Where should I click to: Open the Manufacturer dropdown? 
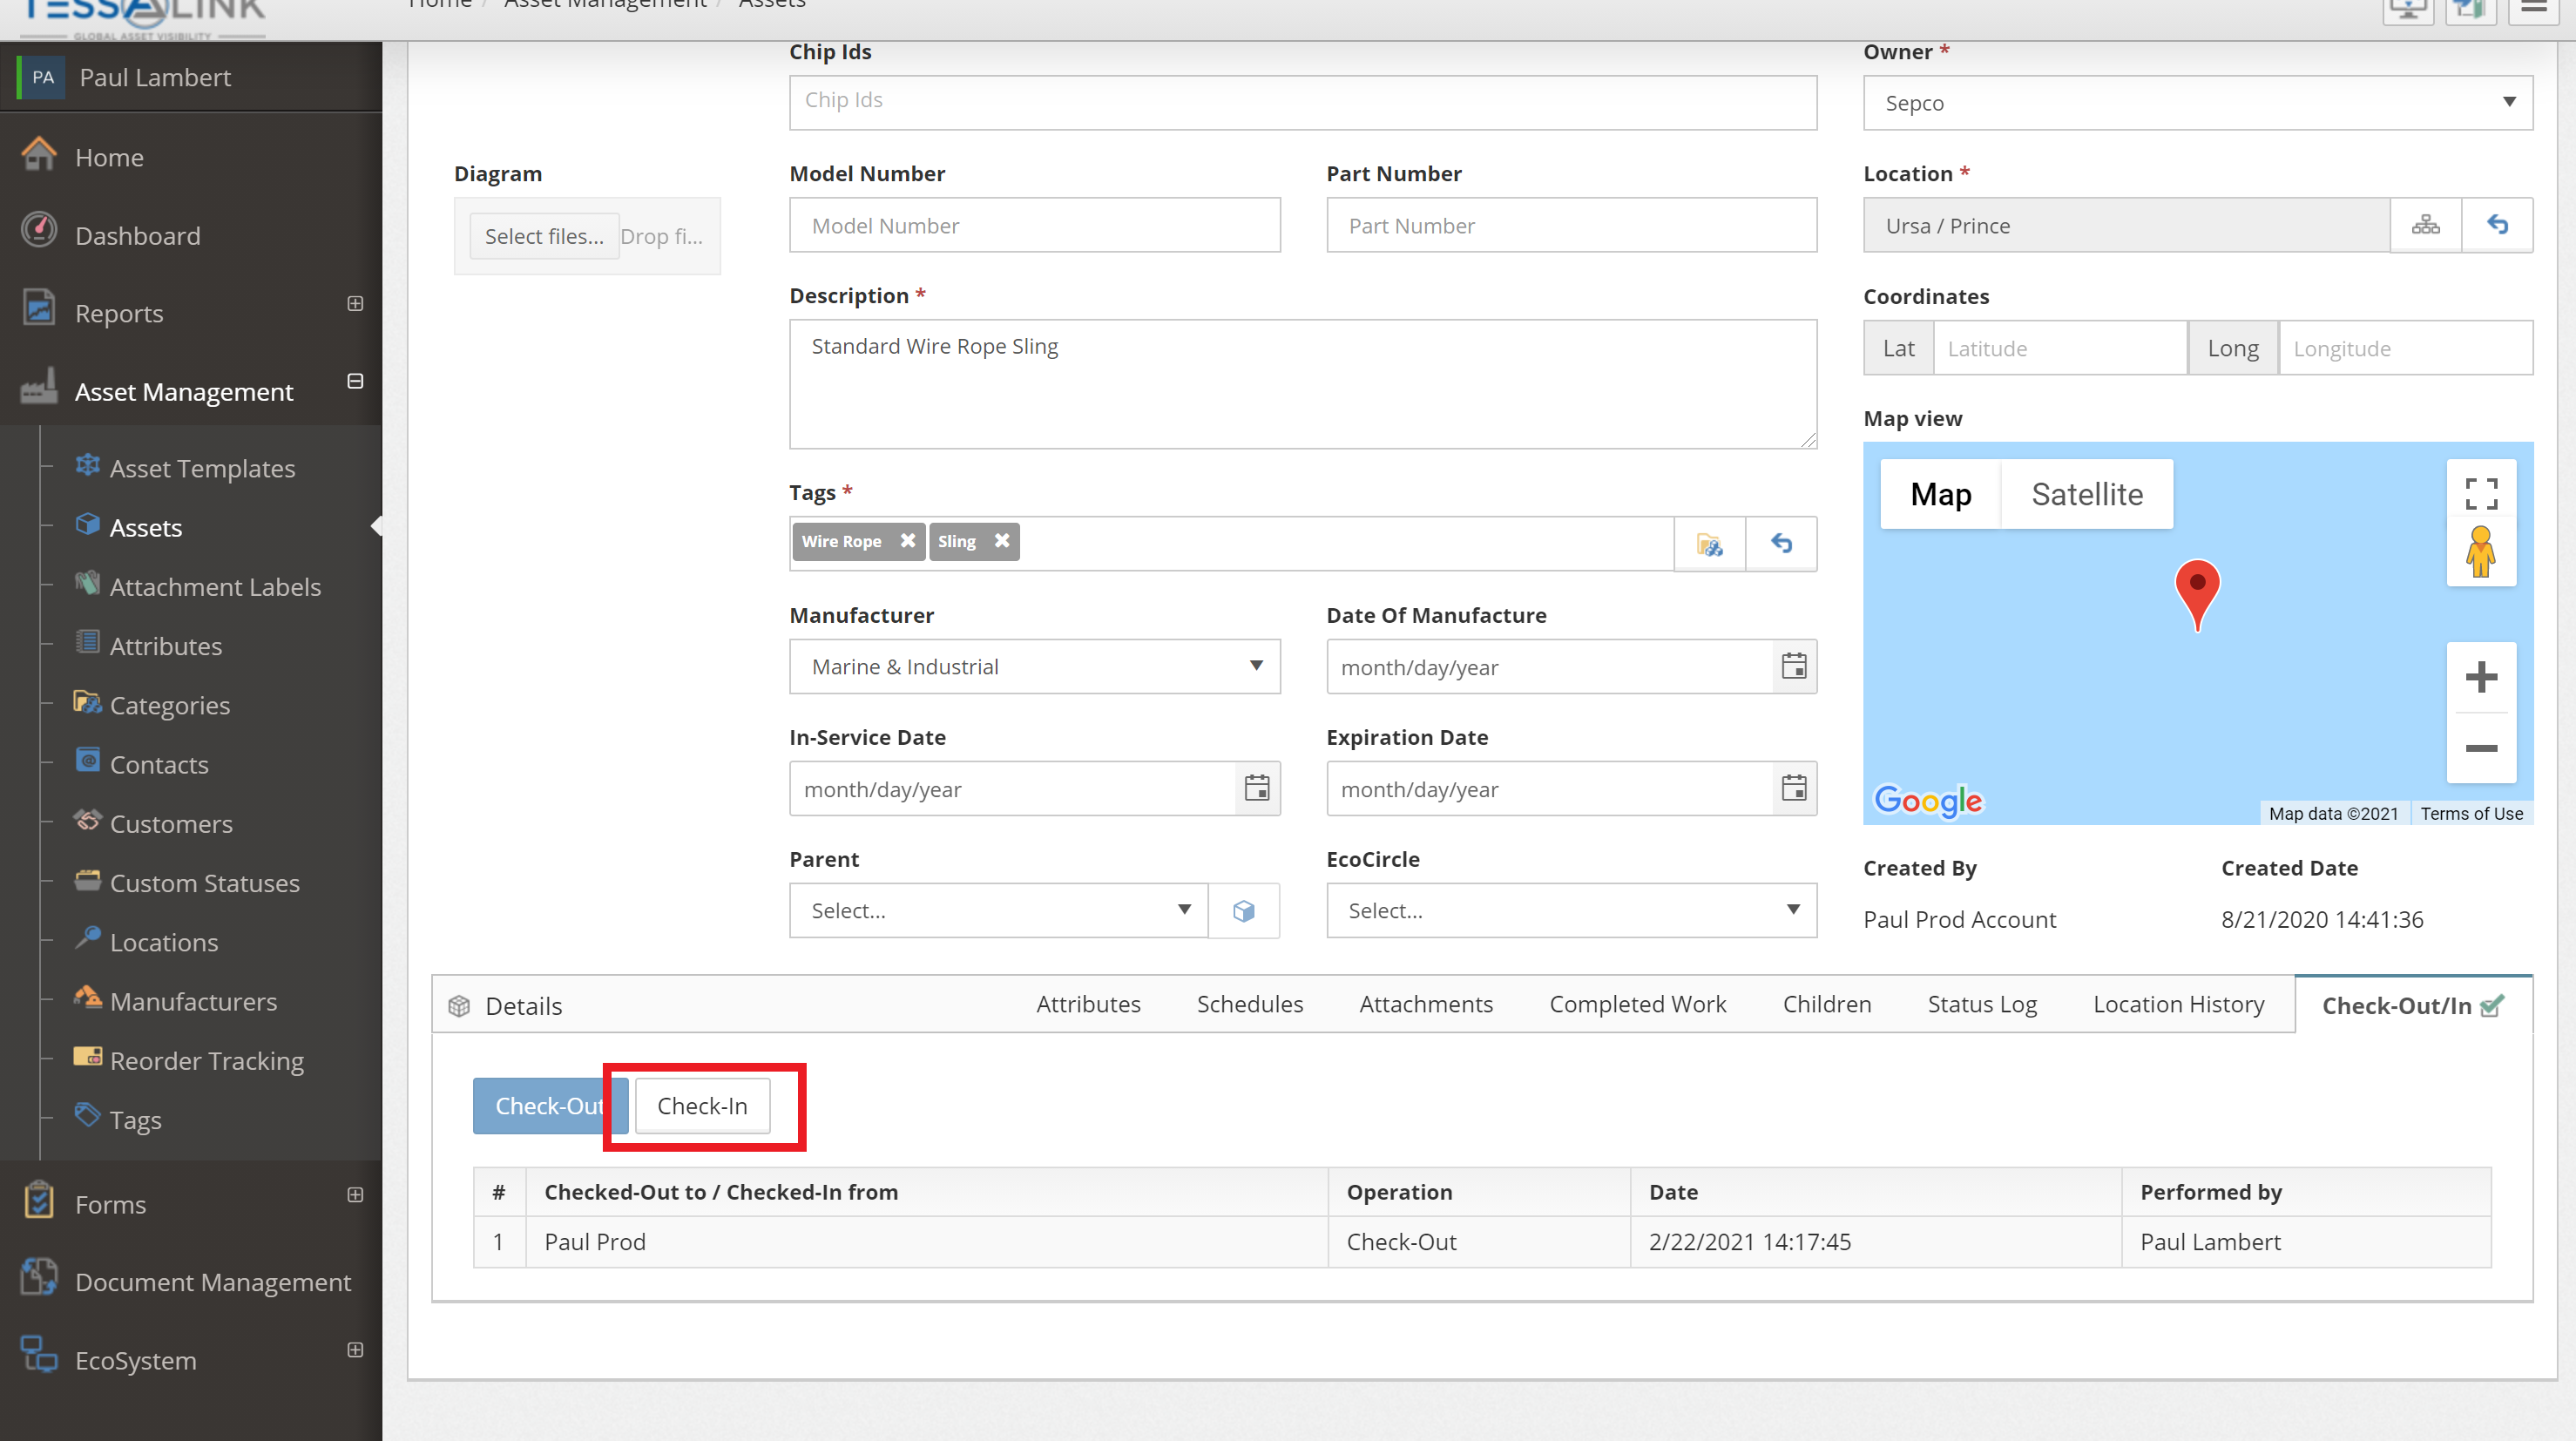pos(1034,666)
